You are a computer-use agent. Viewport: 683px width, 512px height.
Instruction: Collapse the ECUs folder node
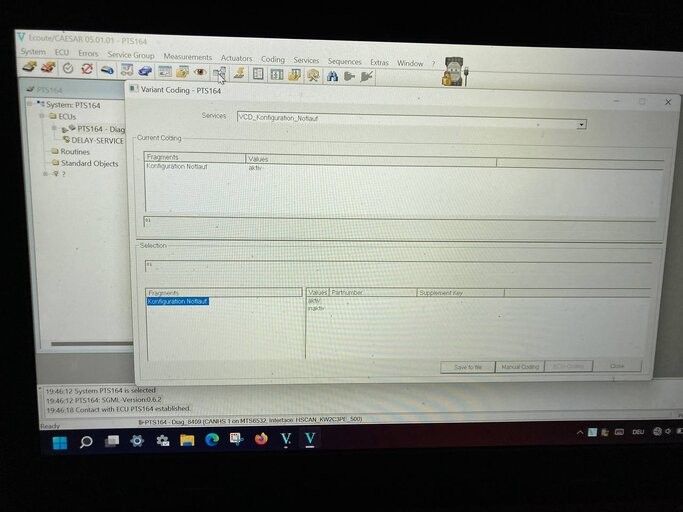(x=42, y=116)
